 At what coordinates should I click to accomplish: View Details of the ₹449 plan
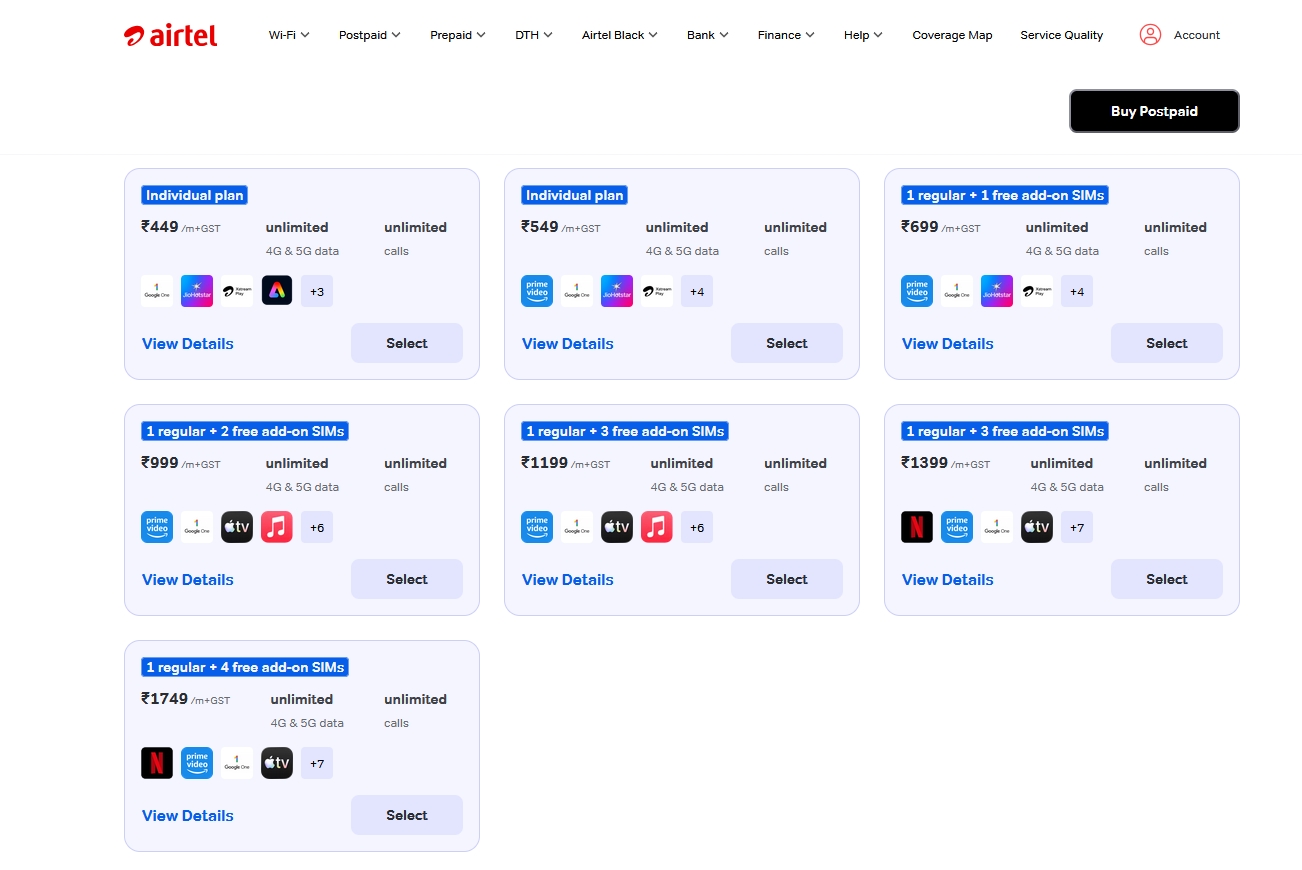[188, 343]
